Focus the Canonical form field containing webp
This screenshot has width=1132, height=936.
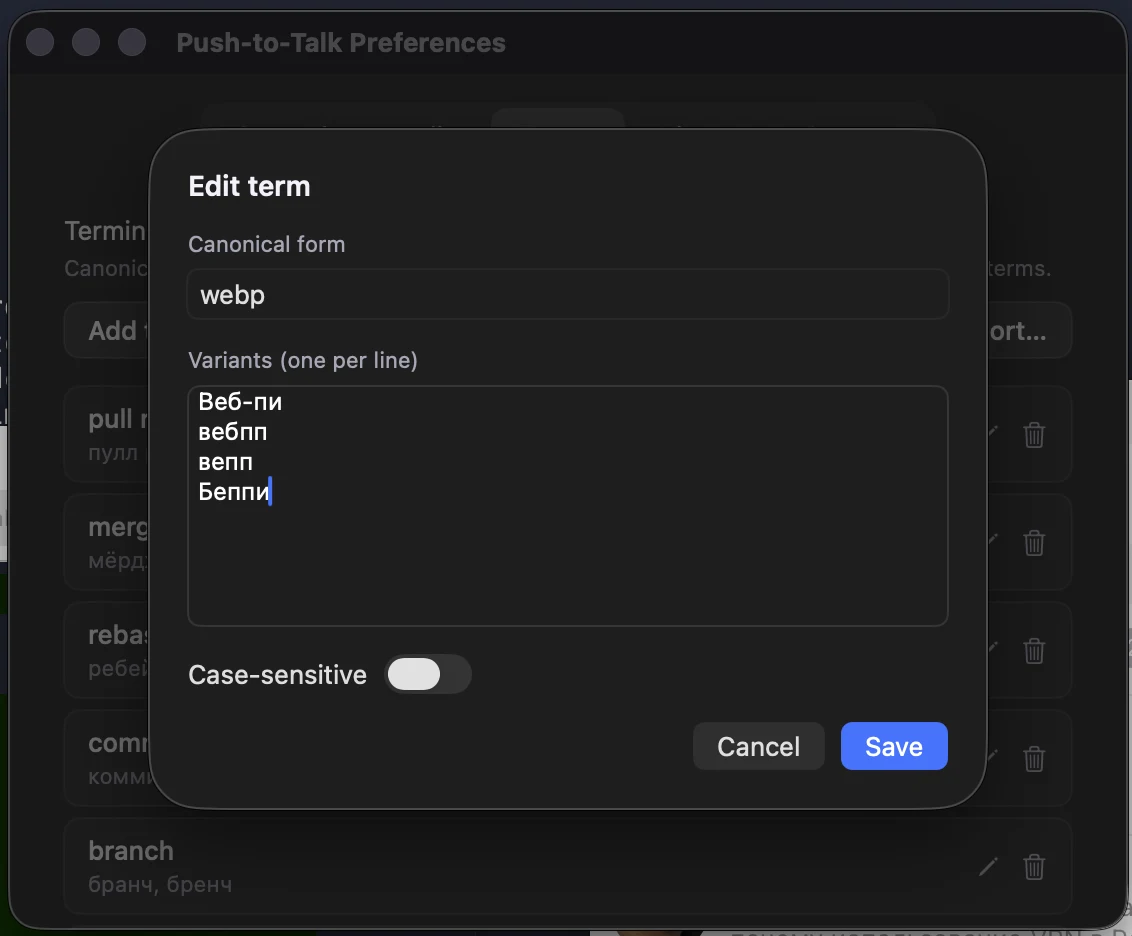568,294
